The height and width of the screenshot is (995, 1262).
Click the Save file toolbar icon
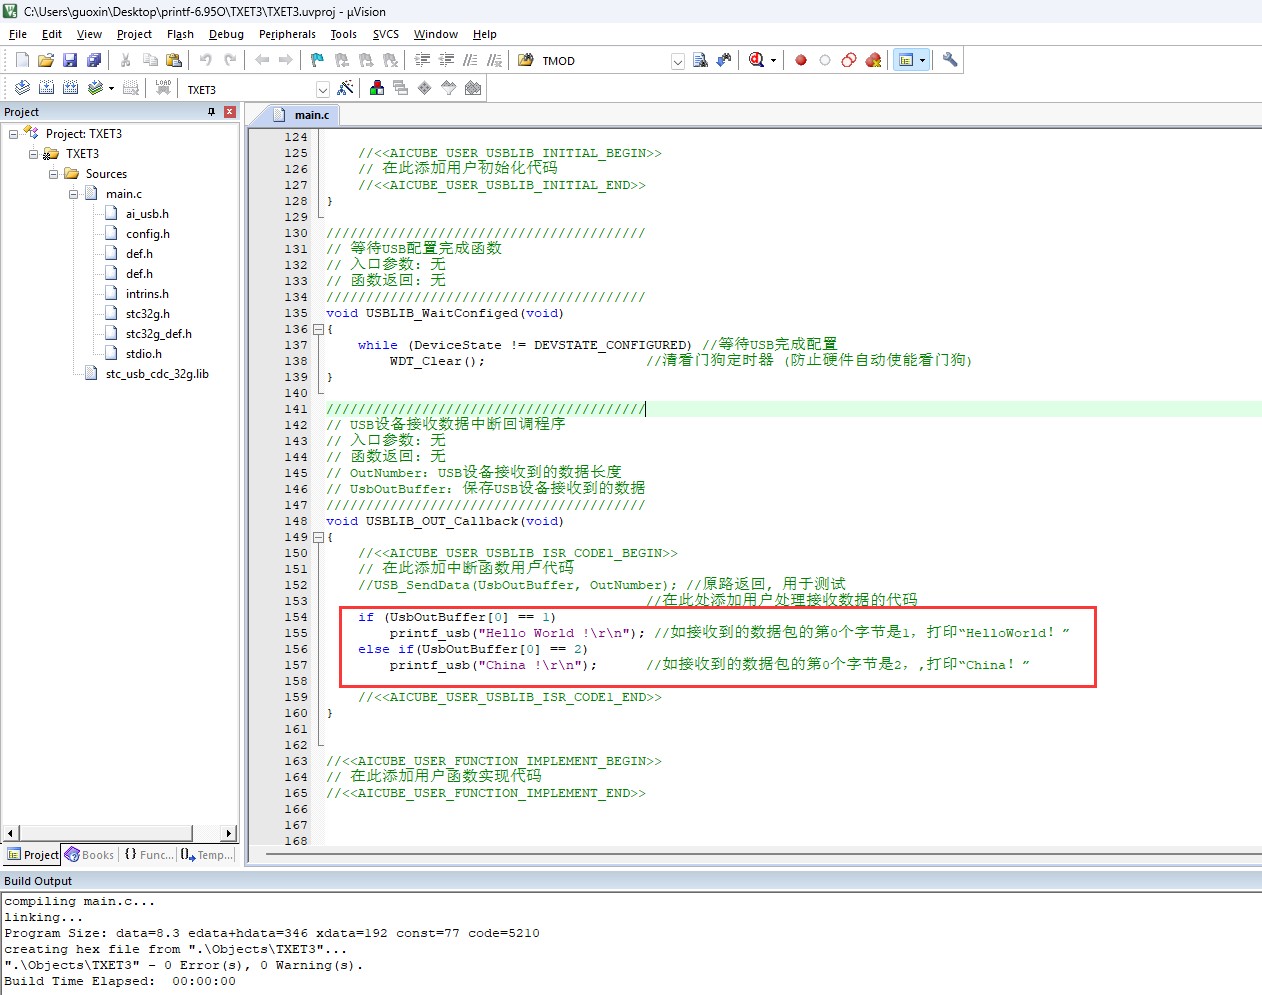point(70,60)
